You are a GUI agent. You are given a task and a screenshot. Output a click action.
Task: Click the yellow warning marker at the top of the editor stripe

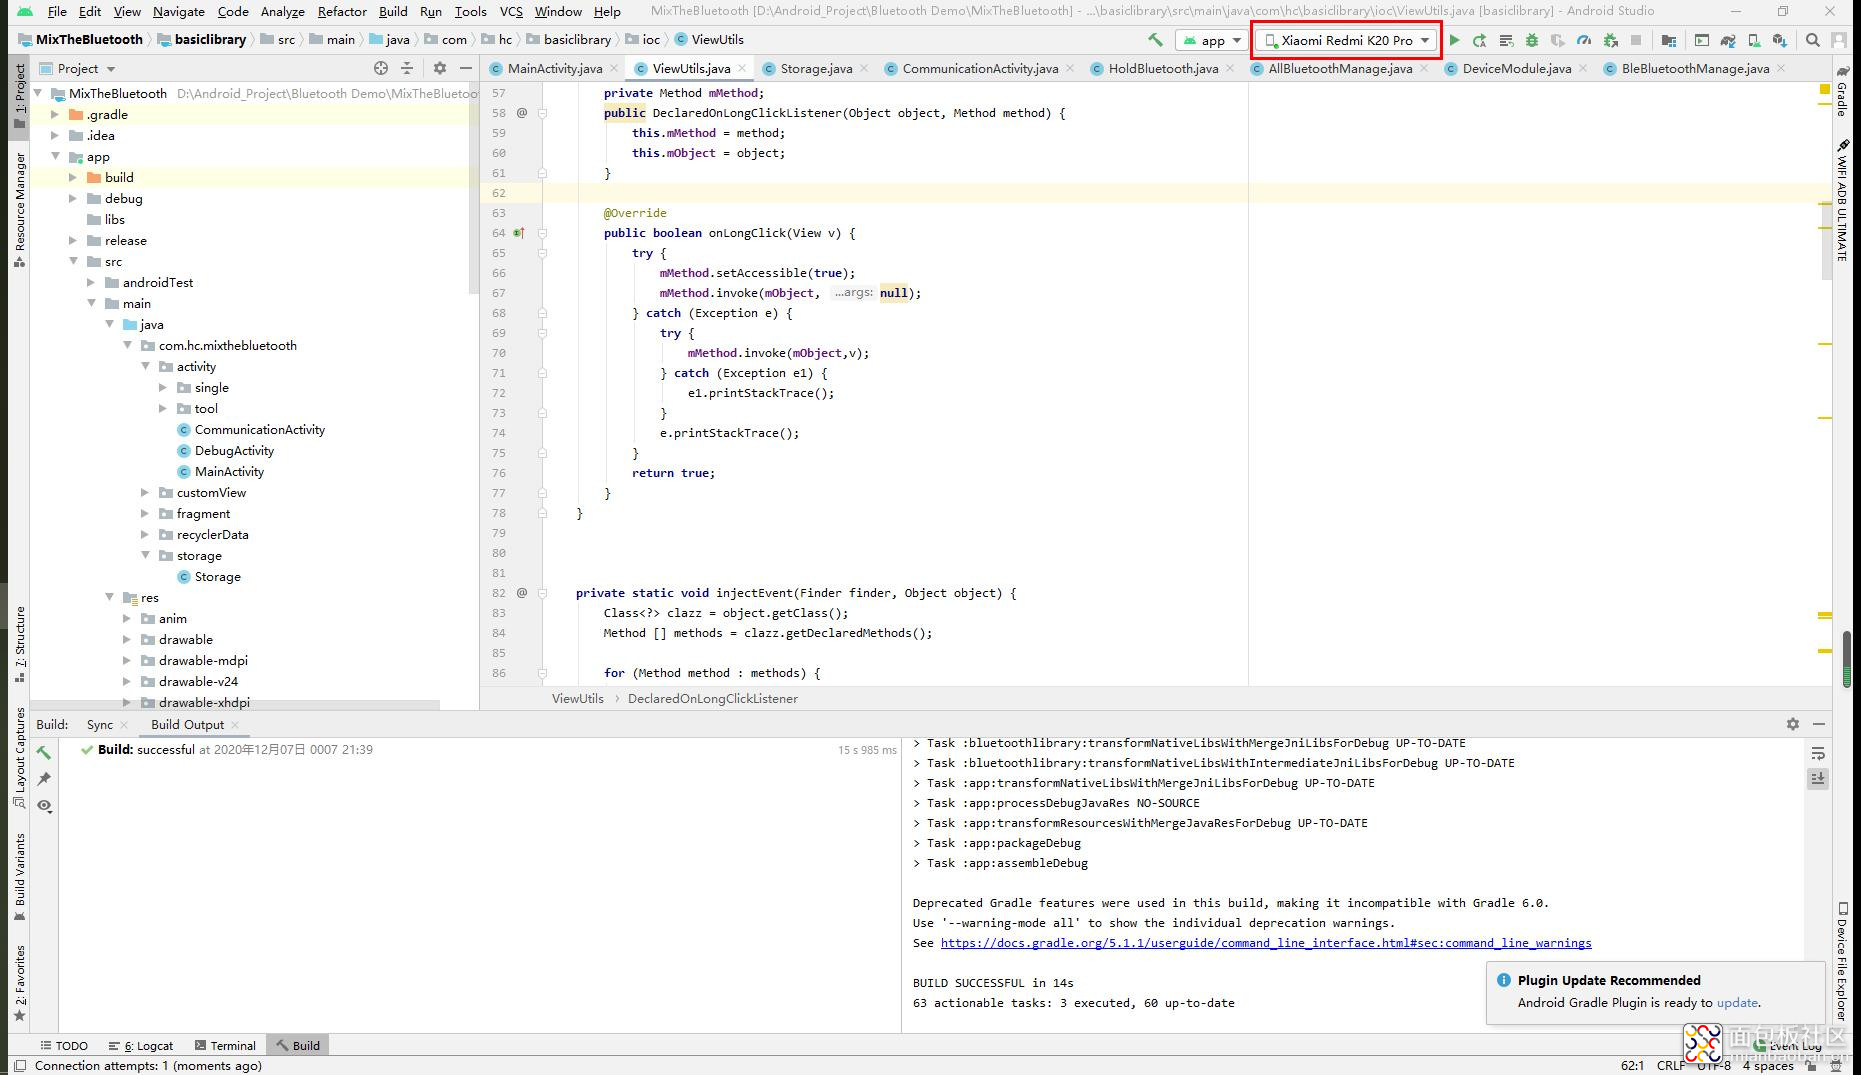pyautogui.click(x=1824, y=90)
